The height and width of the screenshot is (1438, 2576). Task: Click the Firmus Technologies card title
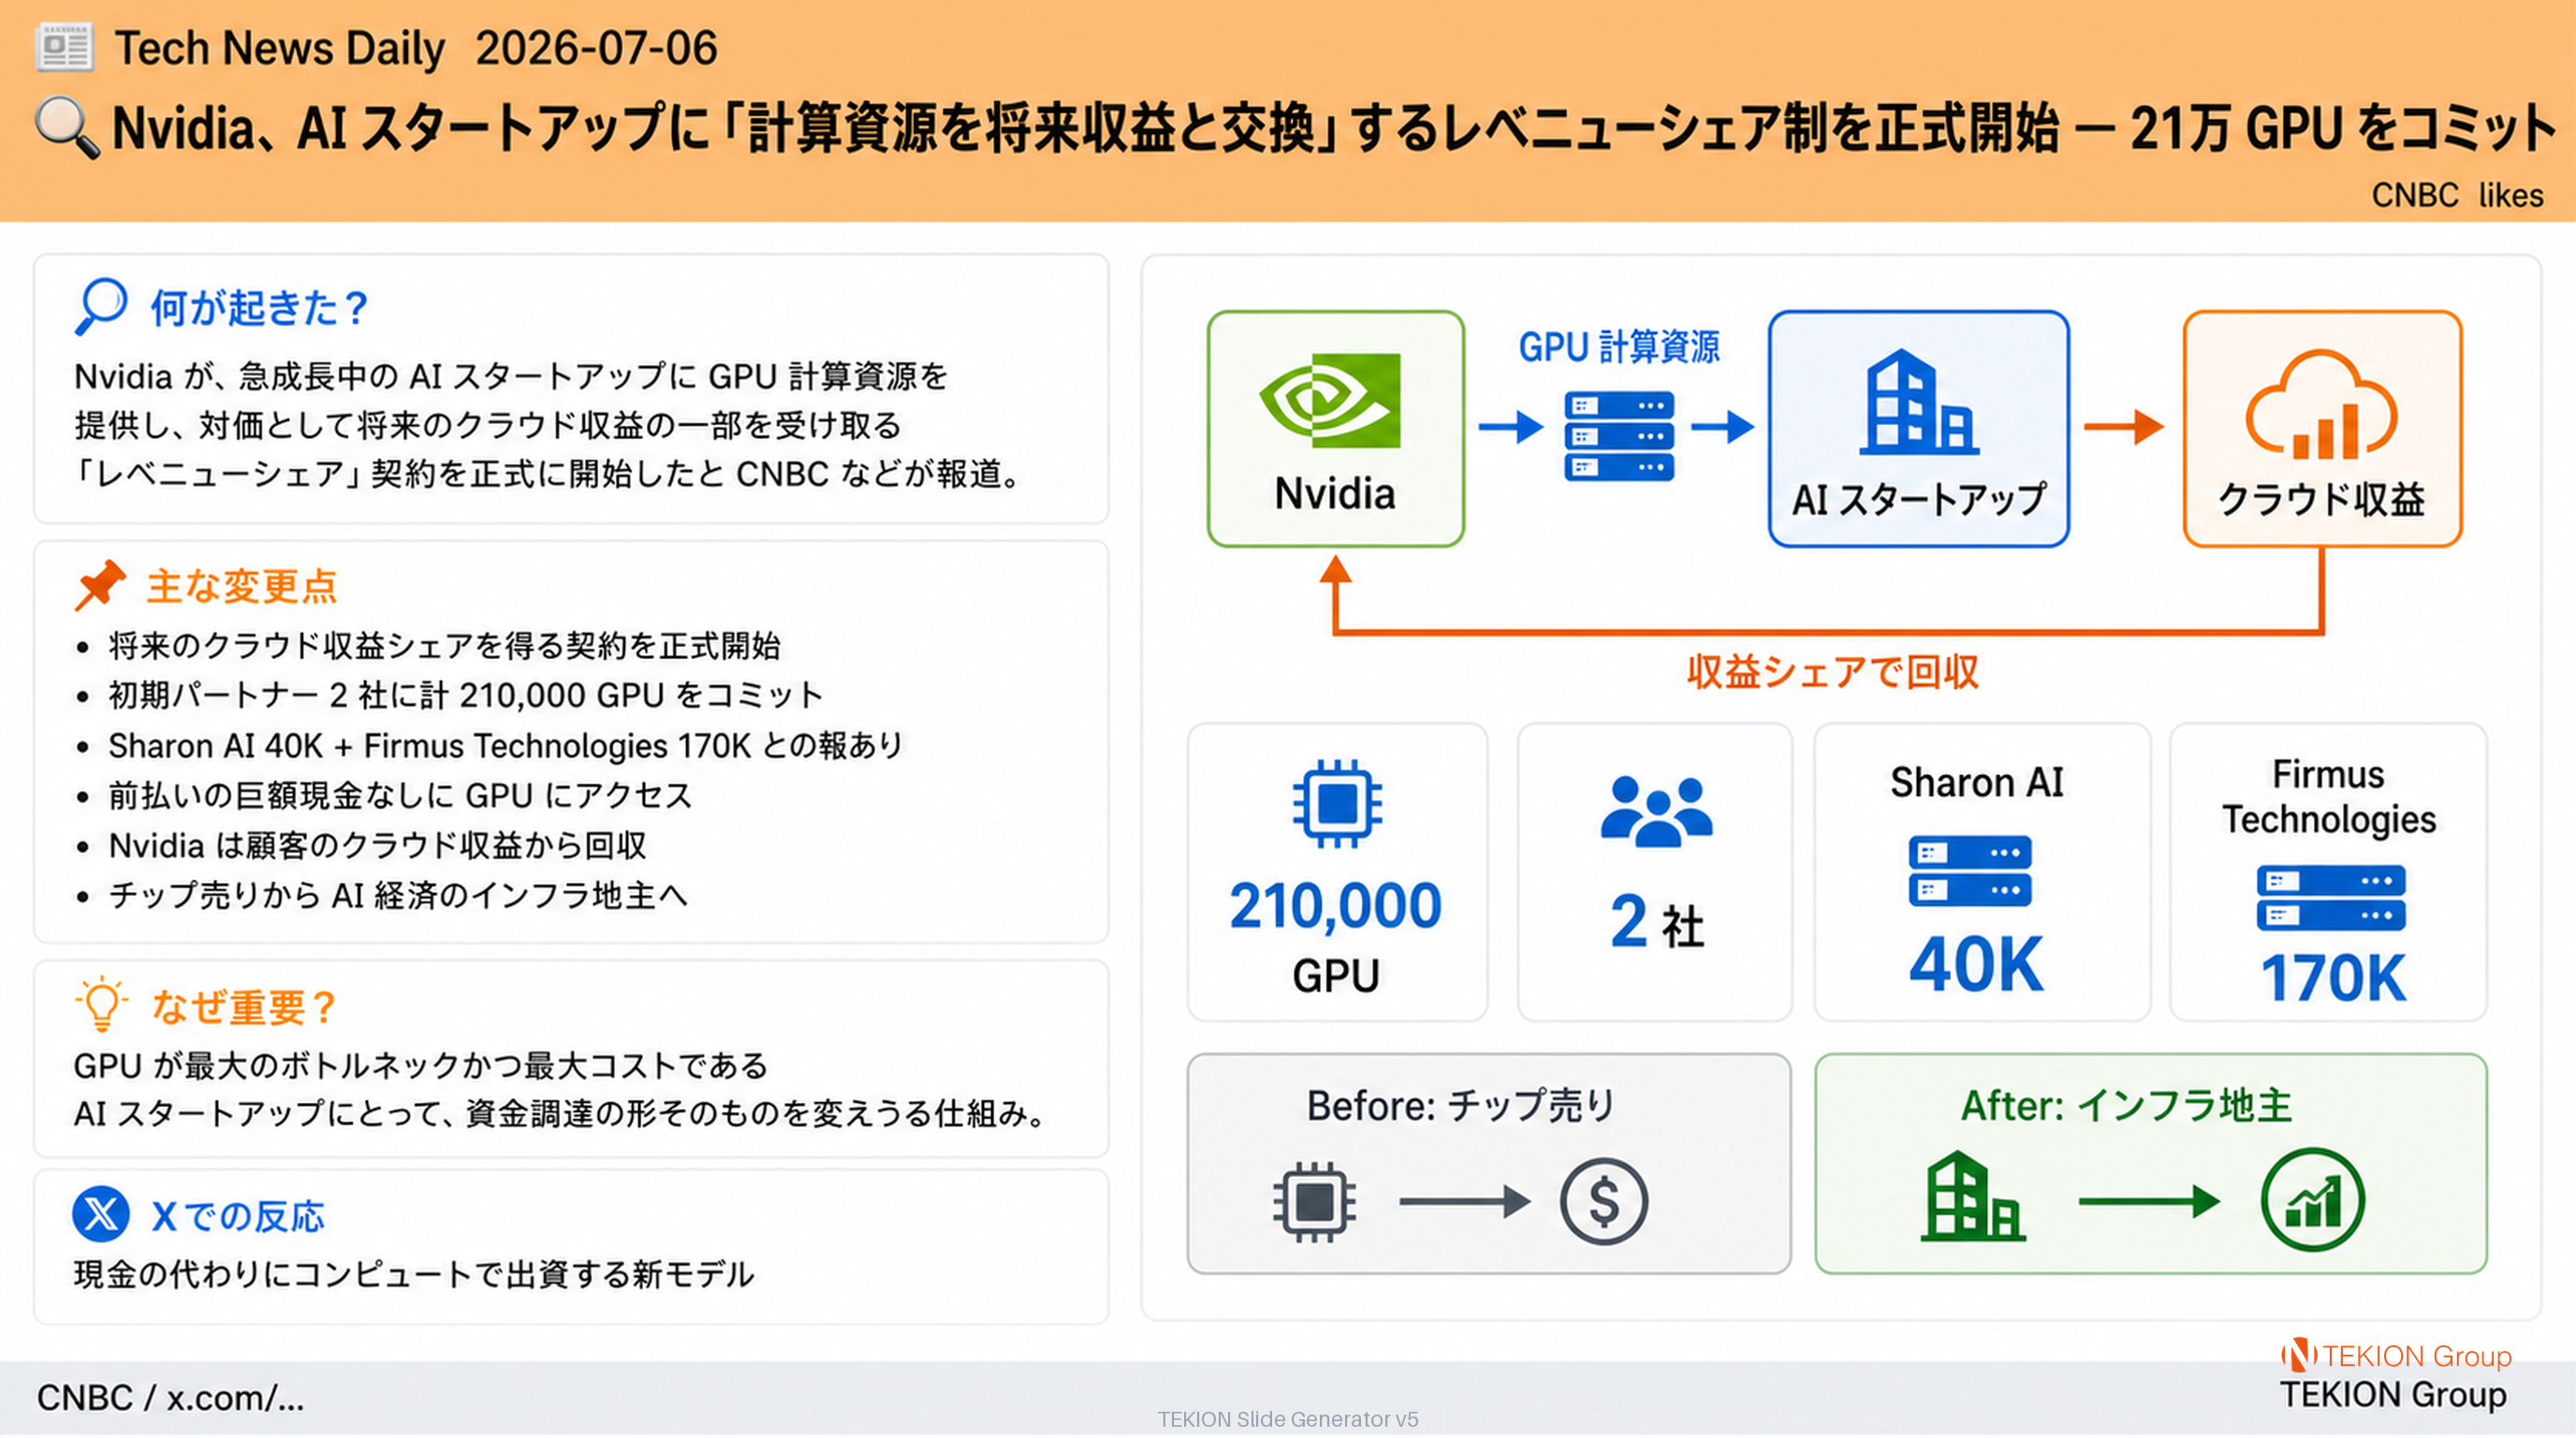(2329, 797)
